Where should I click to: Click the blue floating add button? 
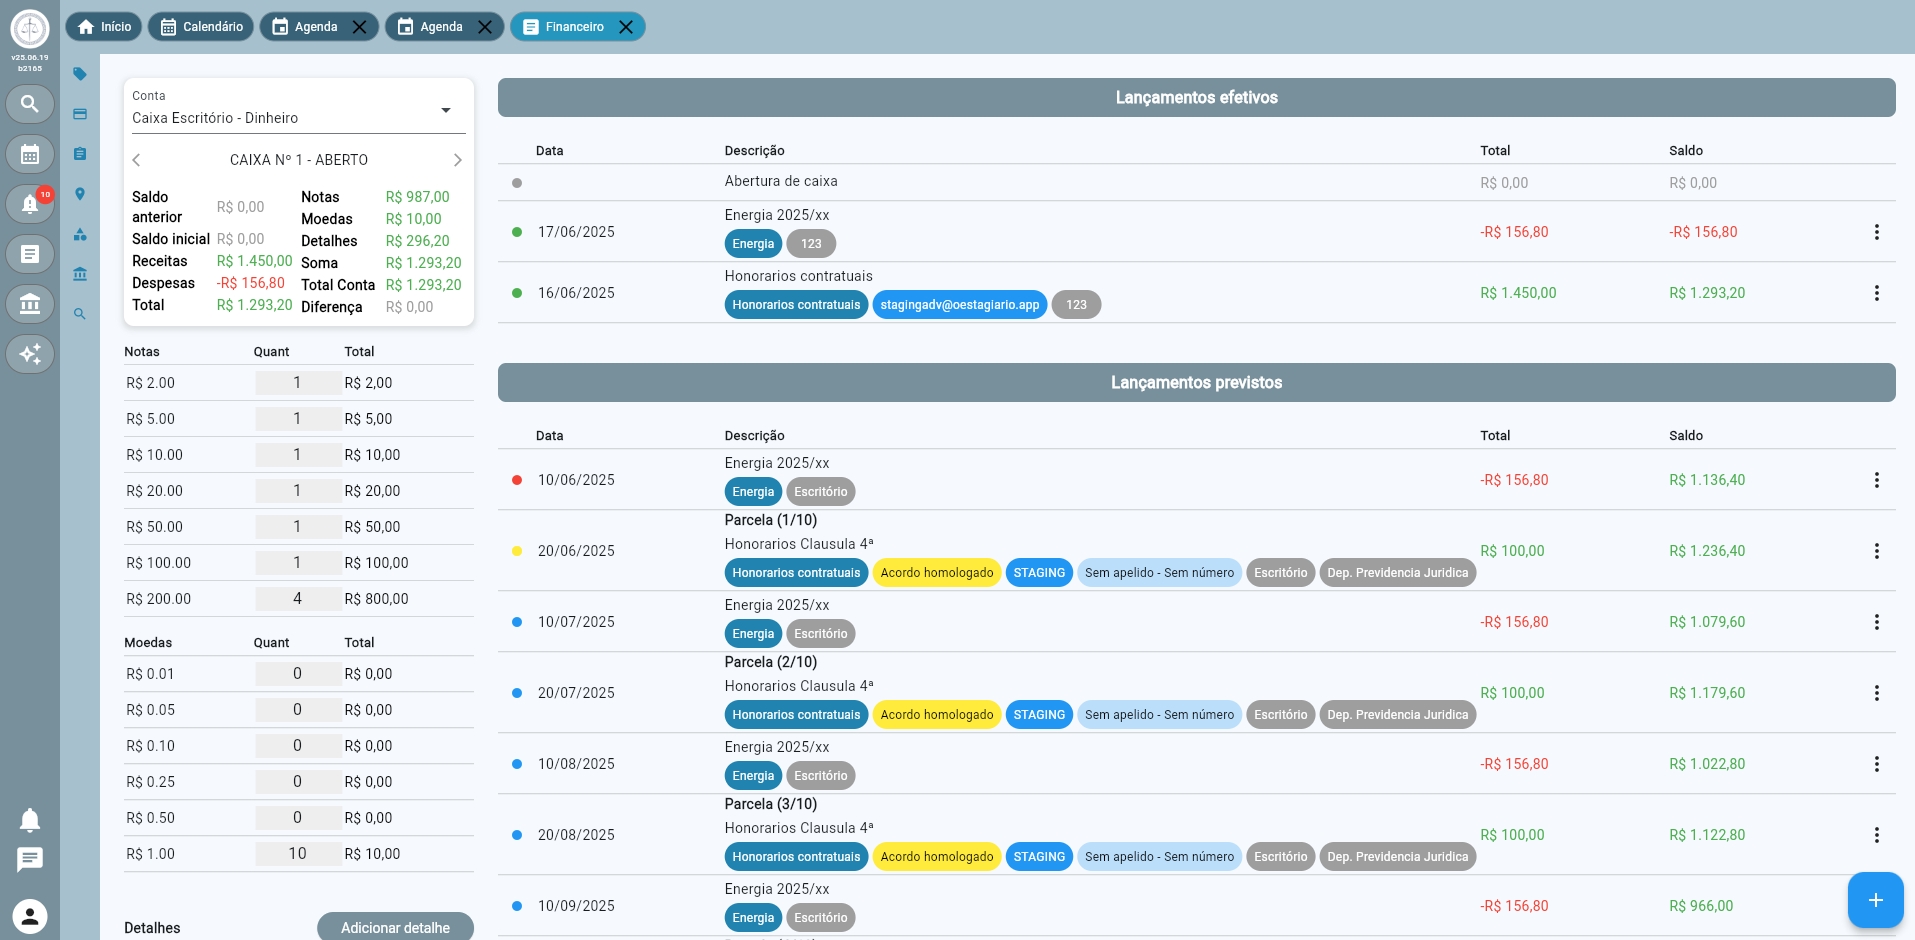pyautogui.click(x=1875, y=900)
